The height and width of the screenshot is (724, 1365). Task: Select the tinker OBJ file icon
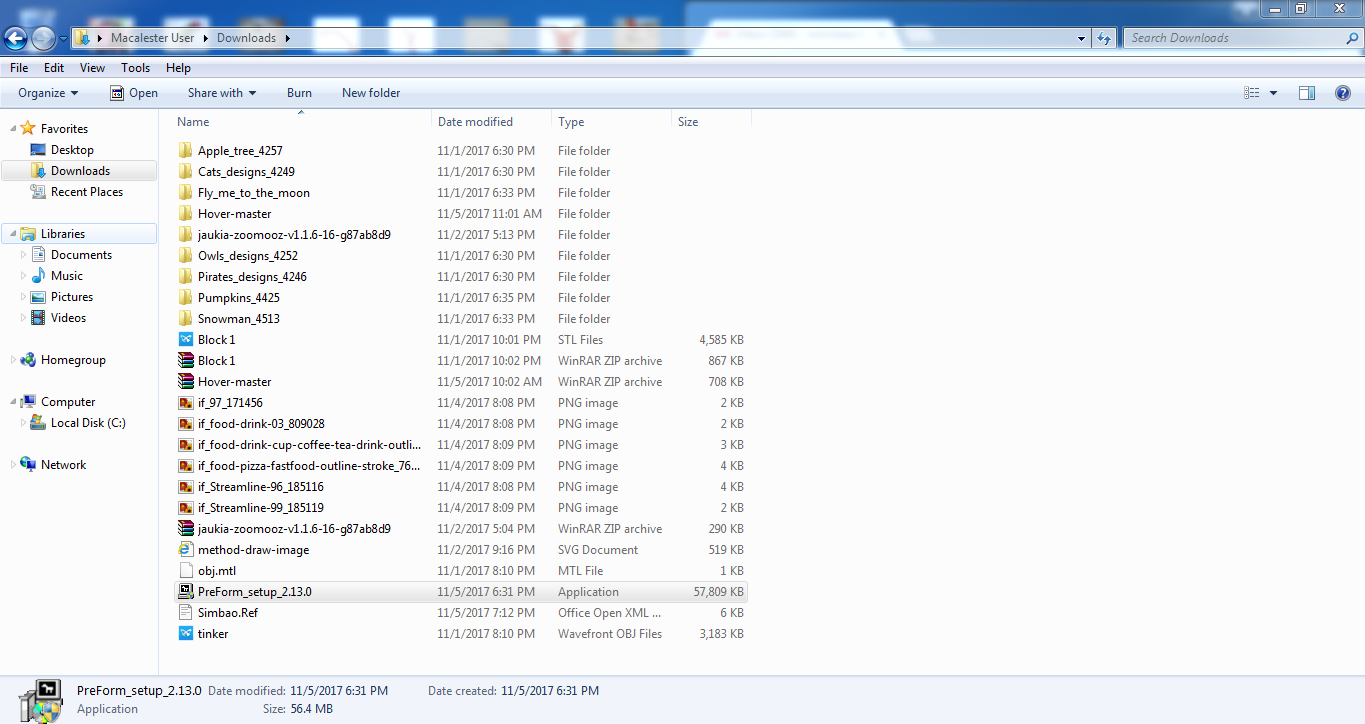pos(185,634)
